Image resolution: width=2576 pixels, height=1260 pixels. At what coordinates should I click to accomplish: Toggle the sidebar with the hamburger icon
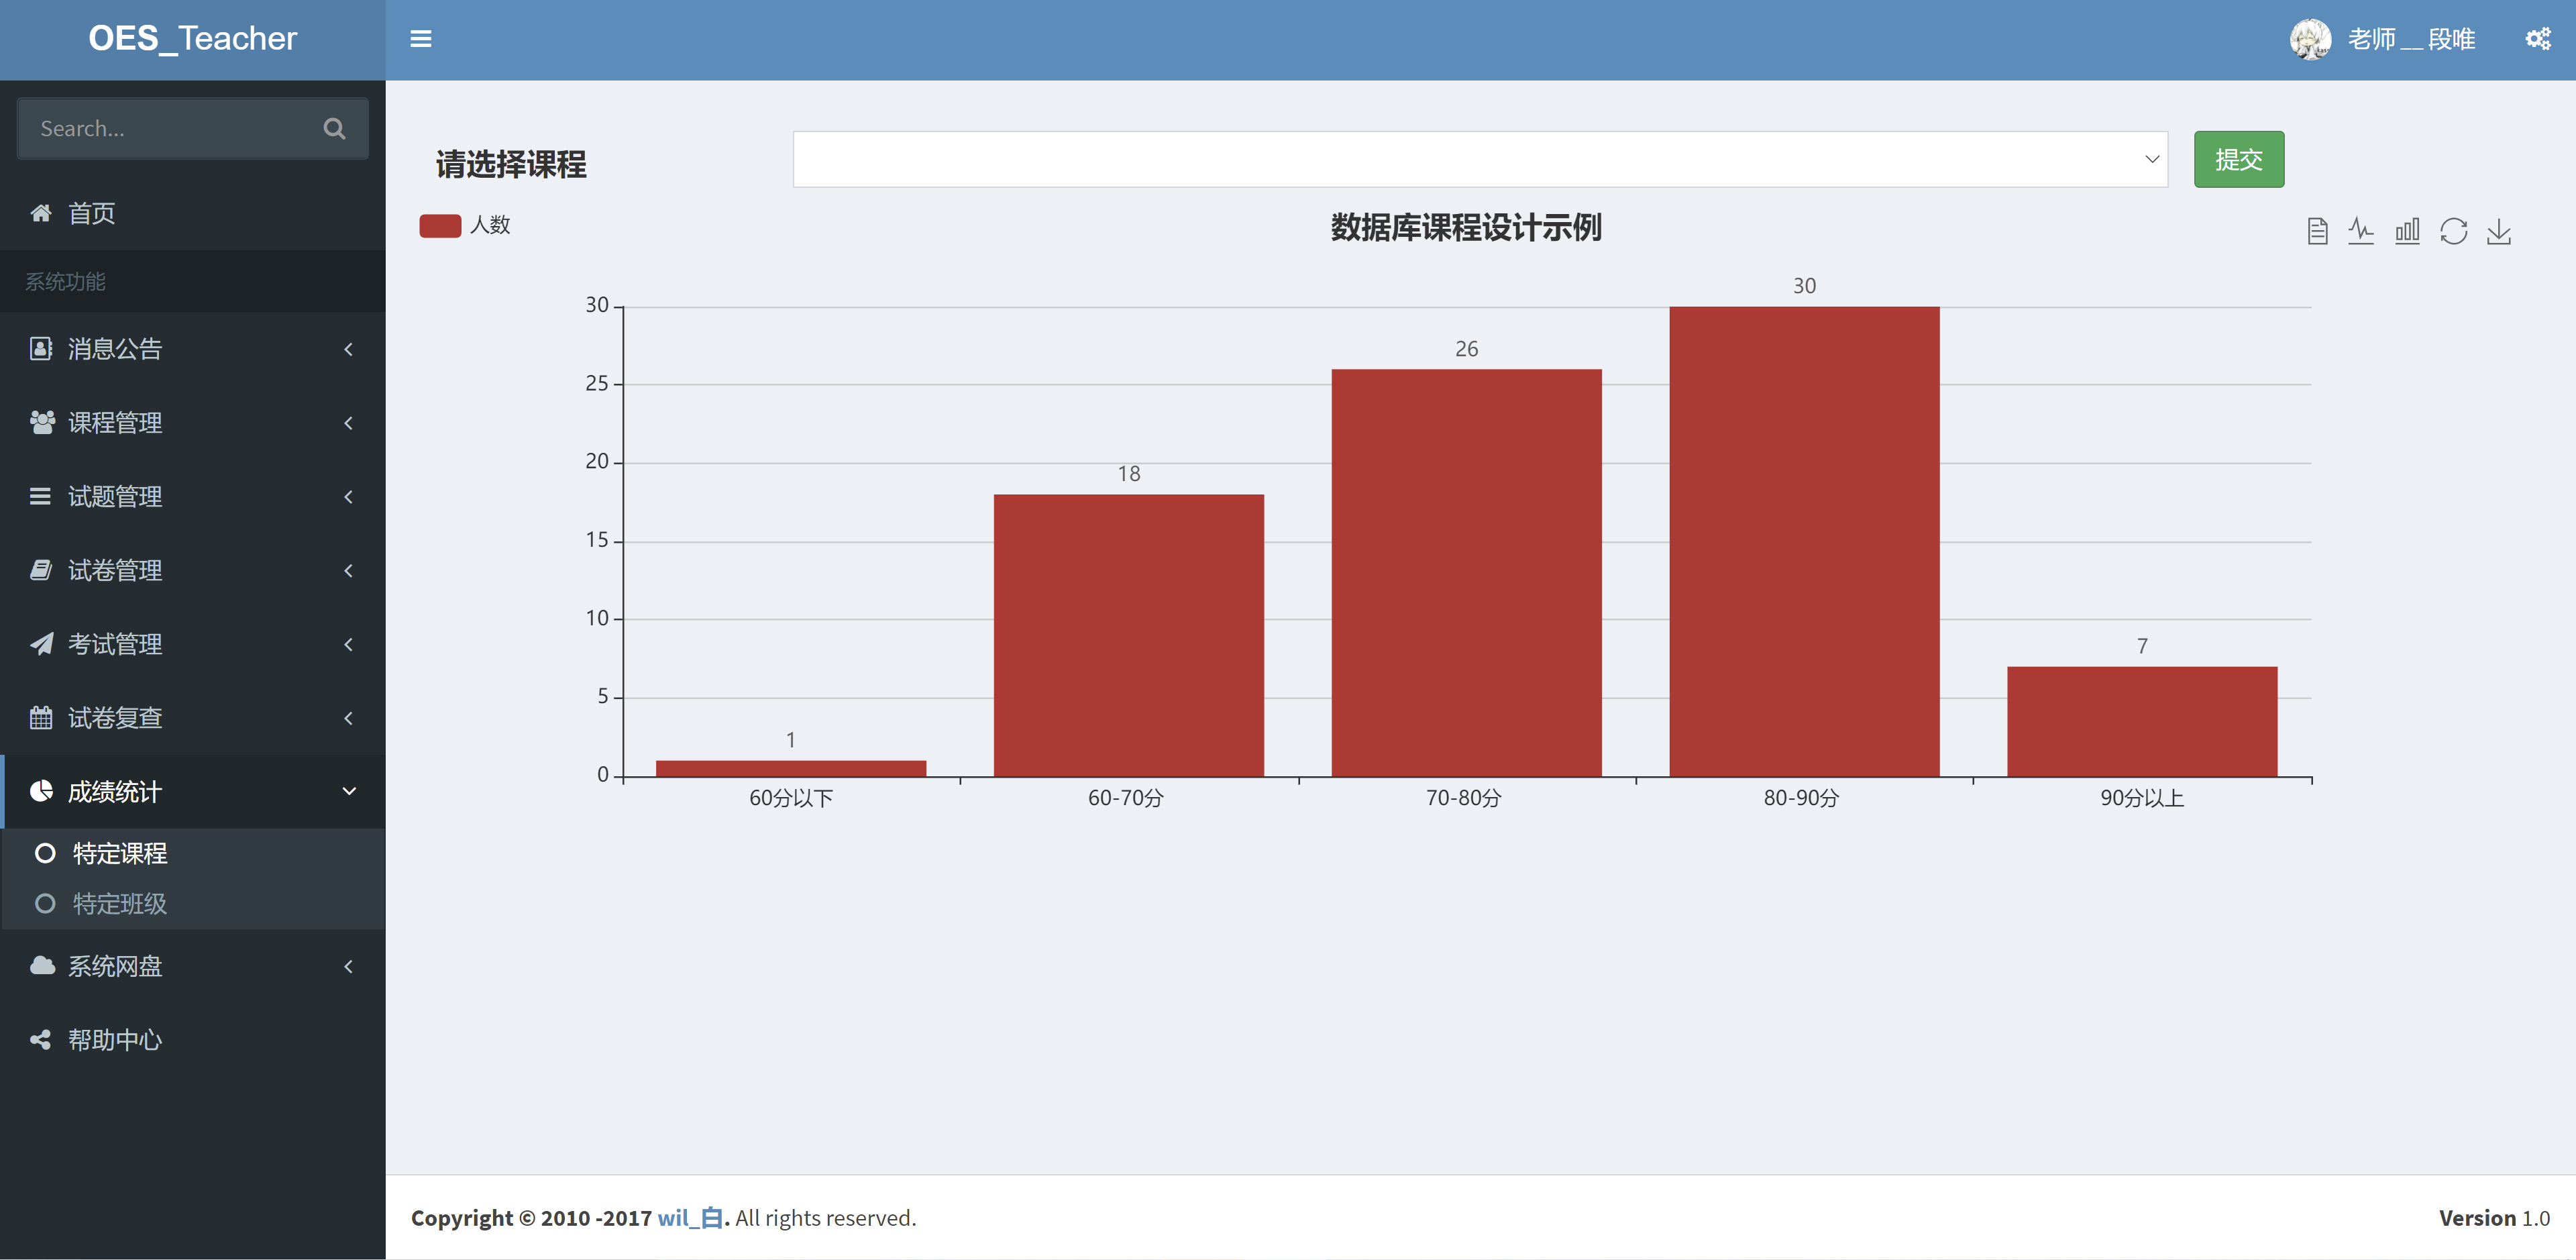[421, 39]
